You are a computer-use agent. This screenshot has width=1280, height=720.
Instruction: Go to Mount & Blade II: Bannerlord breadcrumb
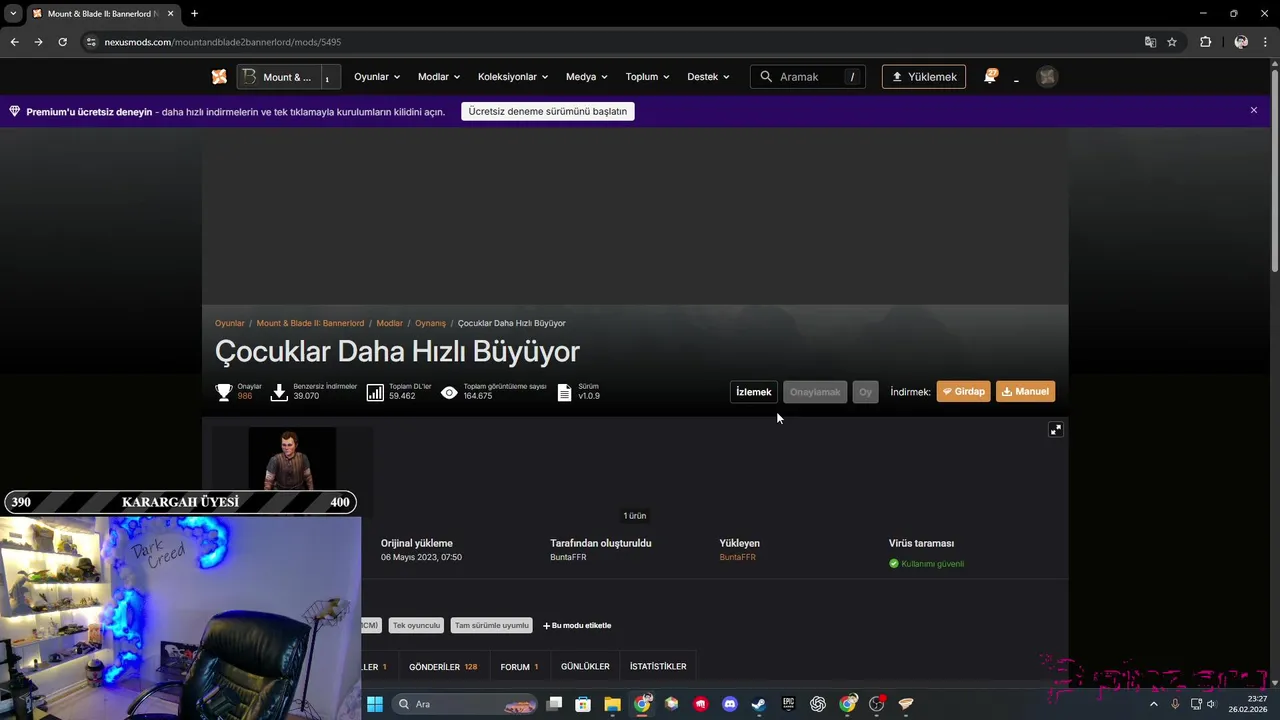(311, 323)
